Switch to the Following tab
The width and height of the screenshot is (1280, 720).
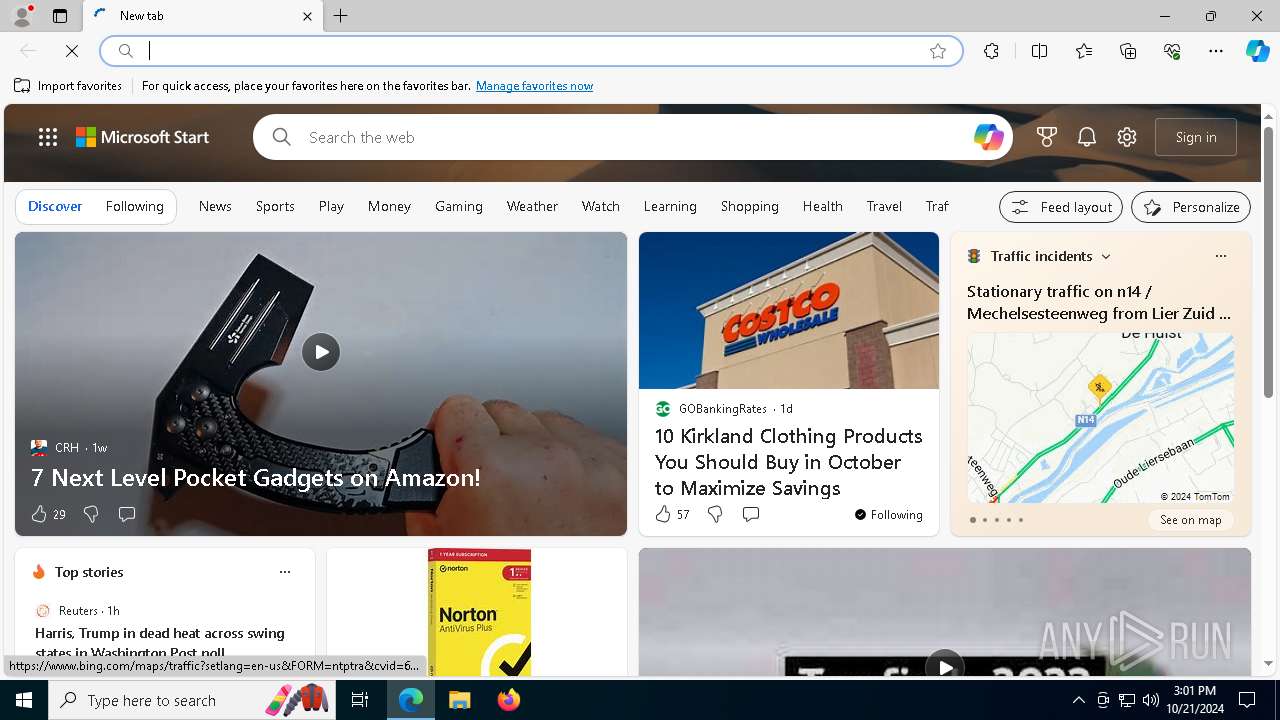click(134, 206)
